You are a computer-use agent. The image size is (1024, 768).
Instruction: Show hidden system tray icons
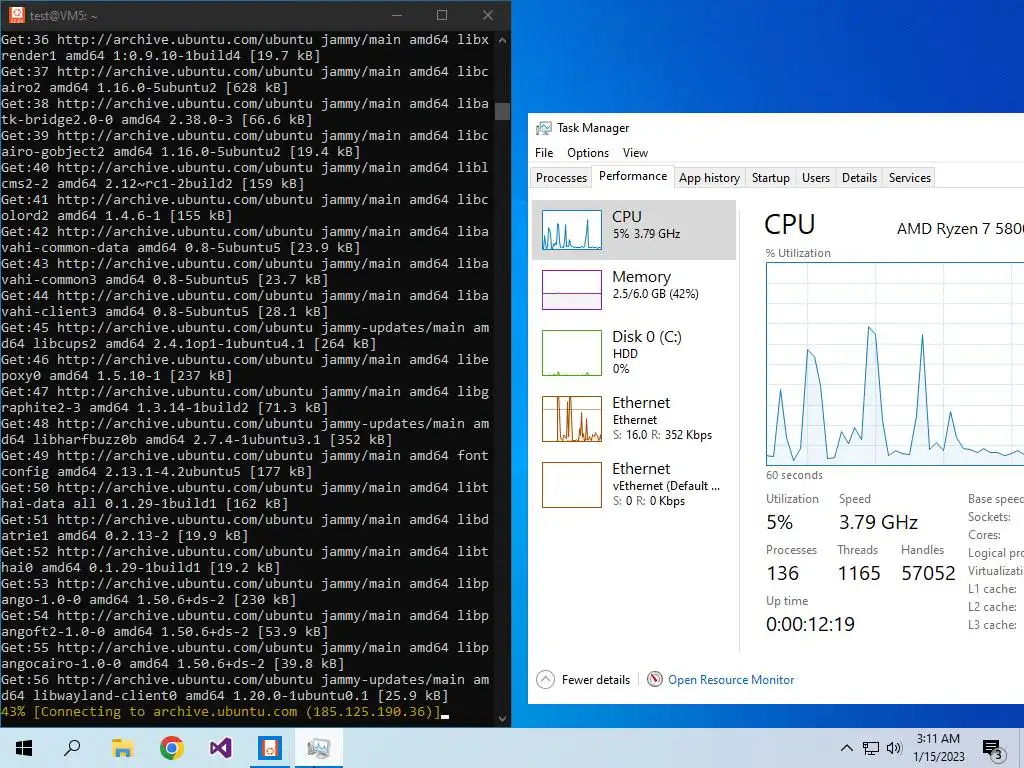[x=846, y=748]
